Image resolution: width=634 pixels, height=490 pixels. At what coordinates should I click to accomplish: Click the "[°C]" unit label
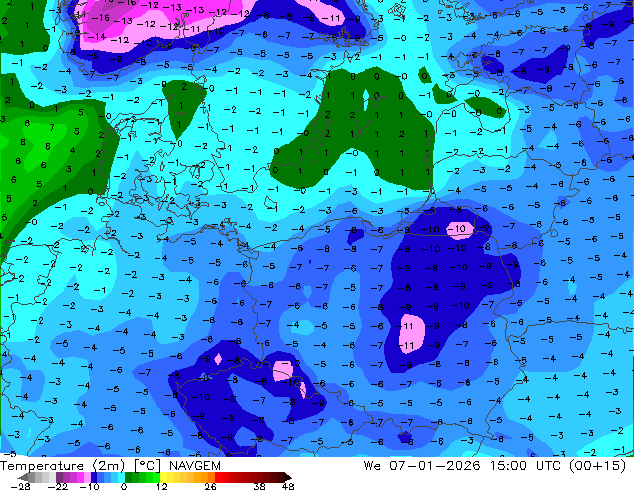coord(147,466)
